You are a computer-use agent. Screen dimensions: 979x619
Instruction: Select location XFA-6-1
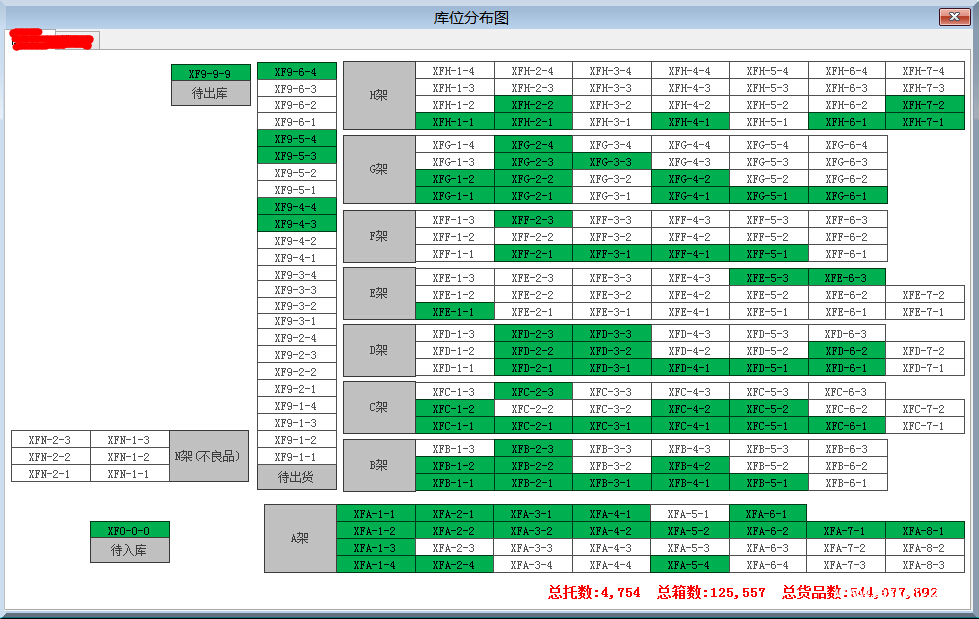coord(767,514)
